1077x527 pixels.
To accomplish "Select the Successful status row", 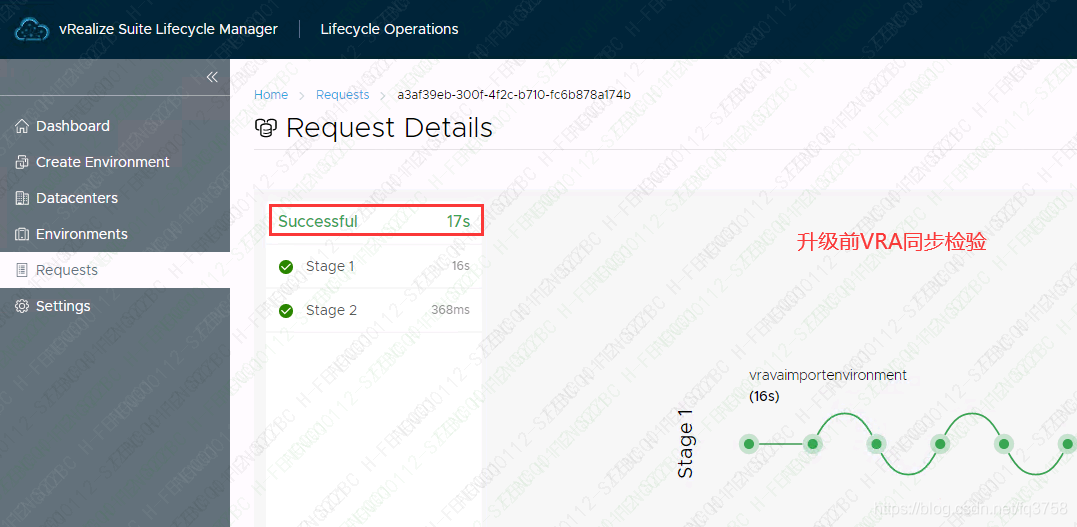I will click(374, 221).
